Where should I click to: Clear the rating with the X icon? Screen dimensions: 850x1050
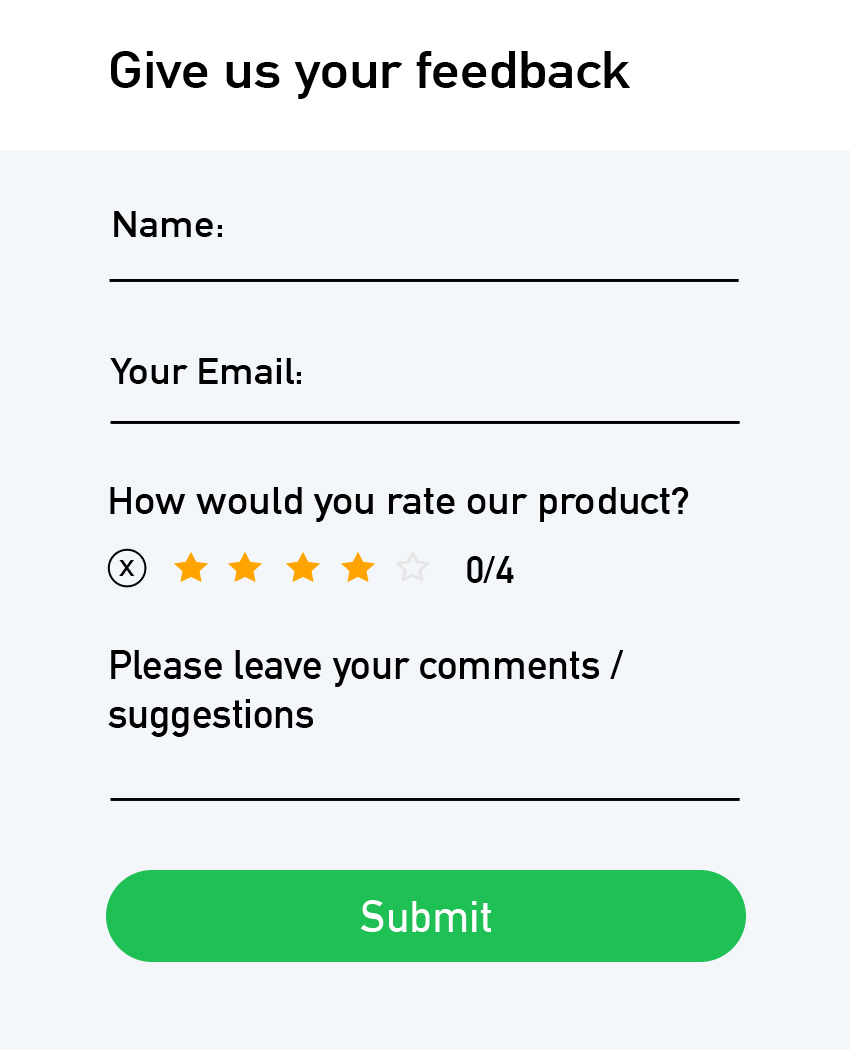(x=127, y=568)
